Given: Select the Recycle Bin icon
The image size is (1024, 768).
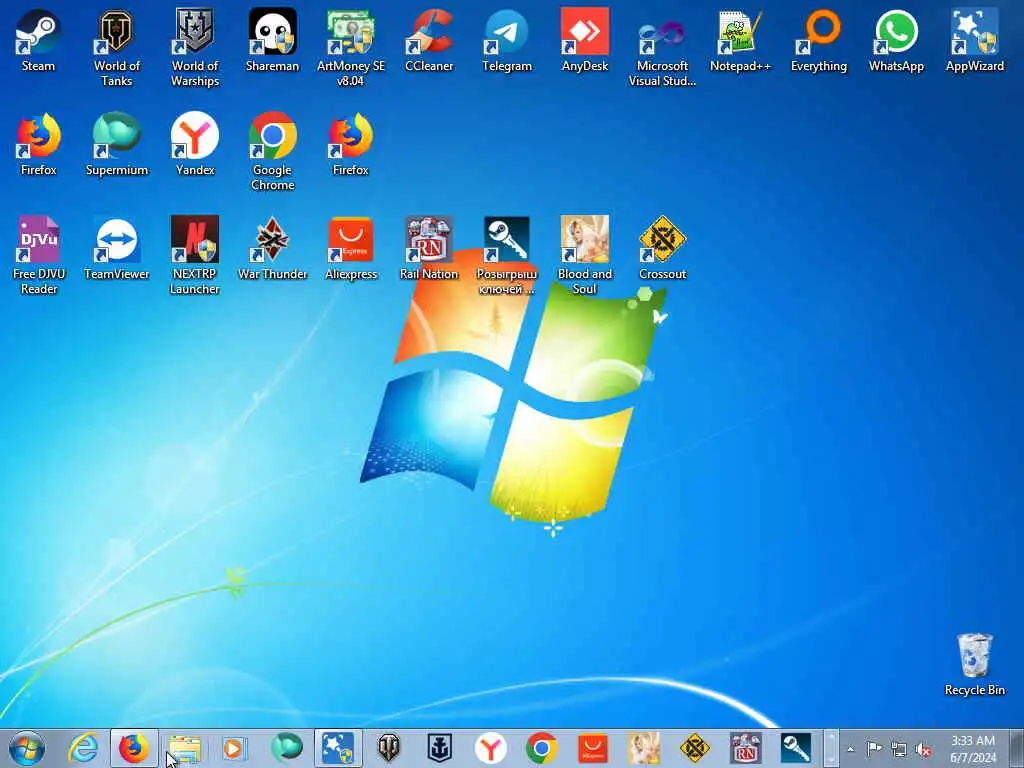Looking at the screenshot, I should [x=974, y=664].
